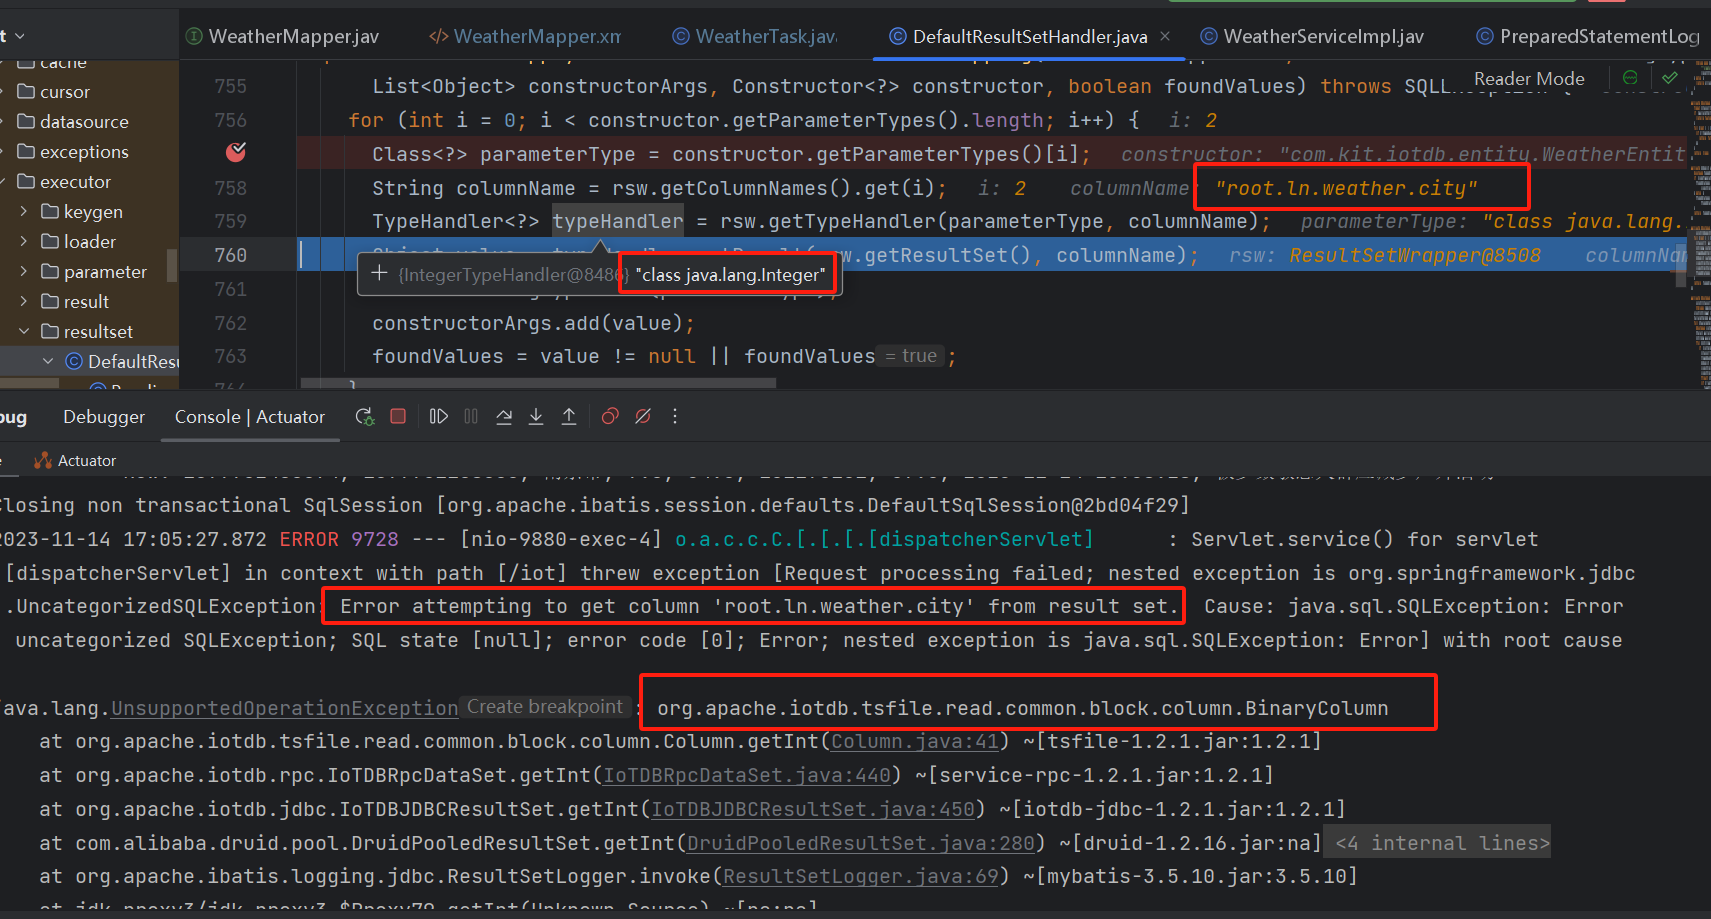This screenshot has width=1711, height=919.
Task: Click the WeatherMapper.java interface file icon
Action: tap(195, 36)
